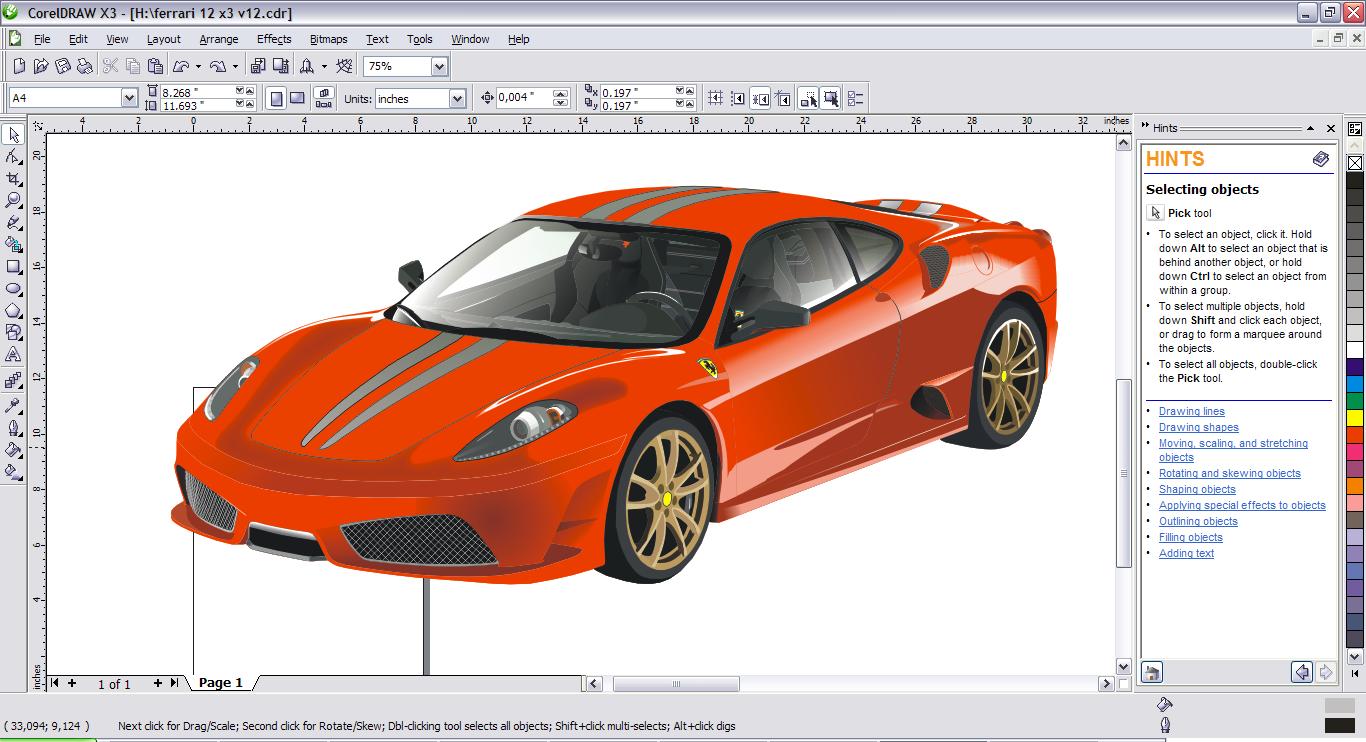Toggle Landscape page orientation
The width and height of the screenshot is (1366, 742).
pyautogui.click(x=298, y=98)
